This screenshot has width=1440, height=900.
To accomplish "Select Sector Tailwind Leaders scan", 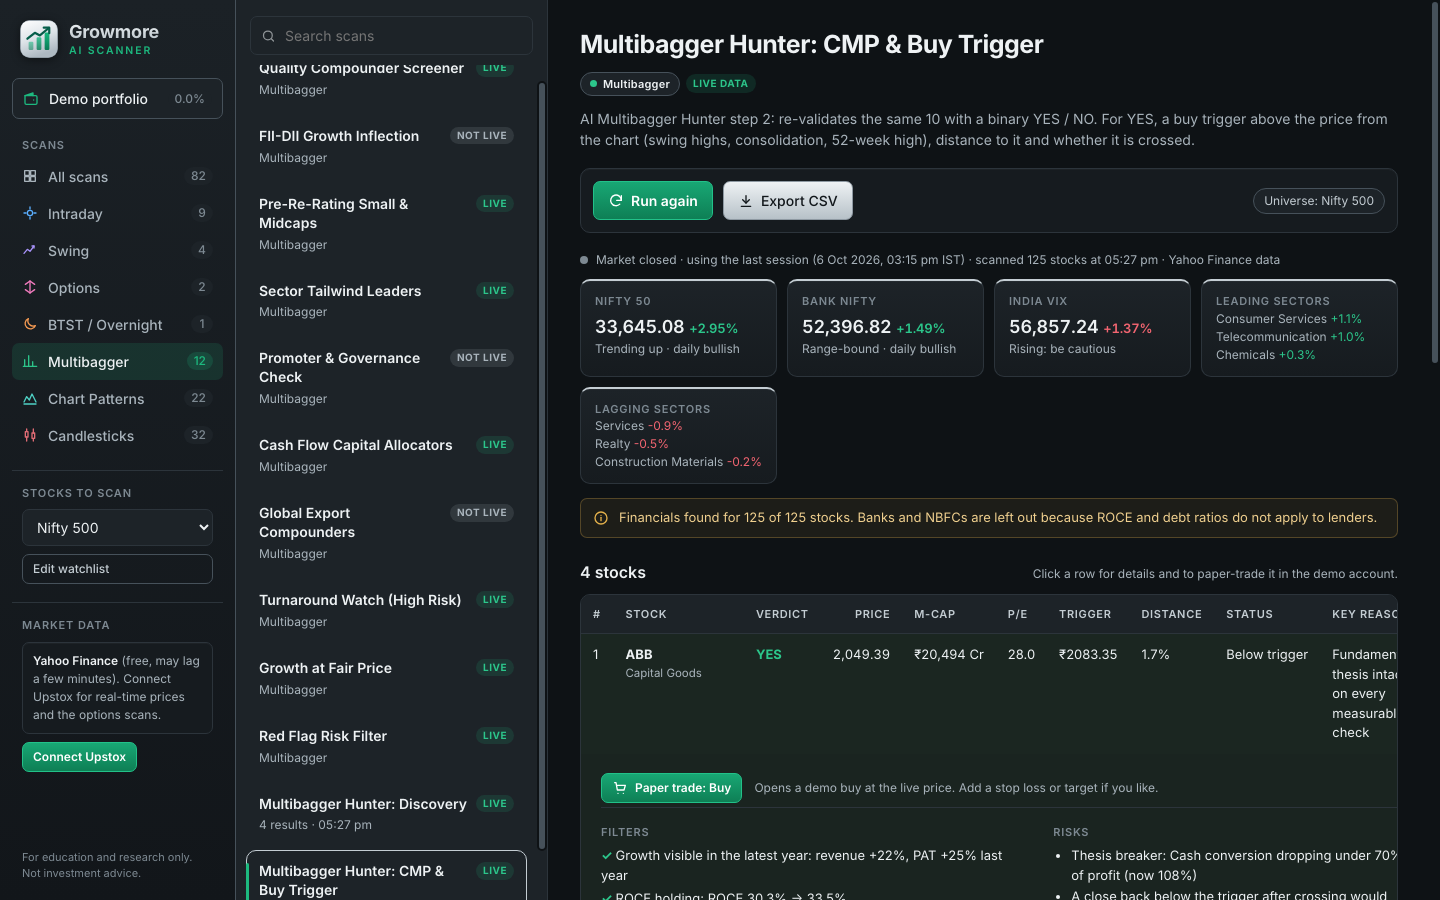I will coord(386,301).
